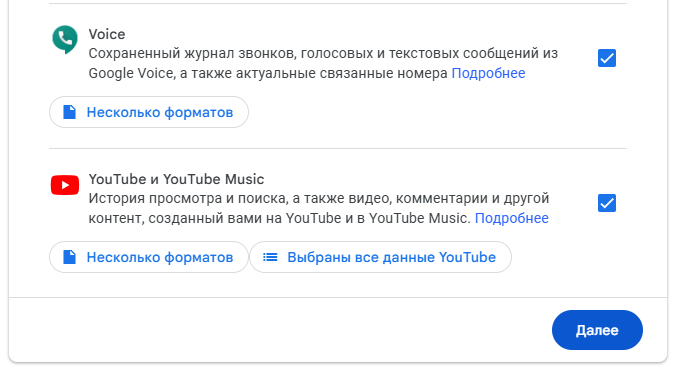The image size is (674, 369).
Task: Click the Далее button
Action: [x=597, y=330]
